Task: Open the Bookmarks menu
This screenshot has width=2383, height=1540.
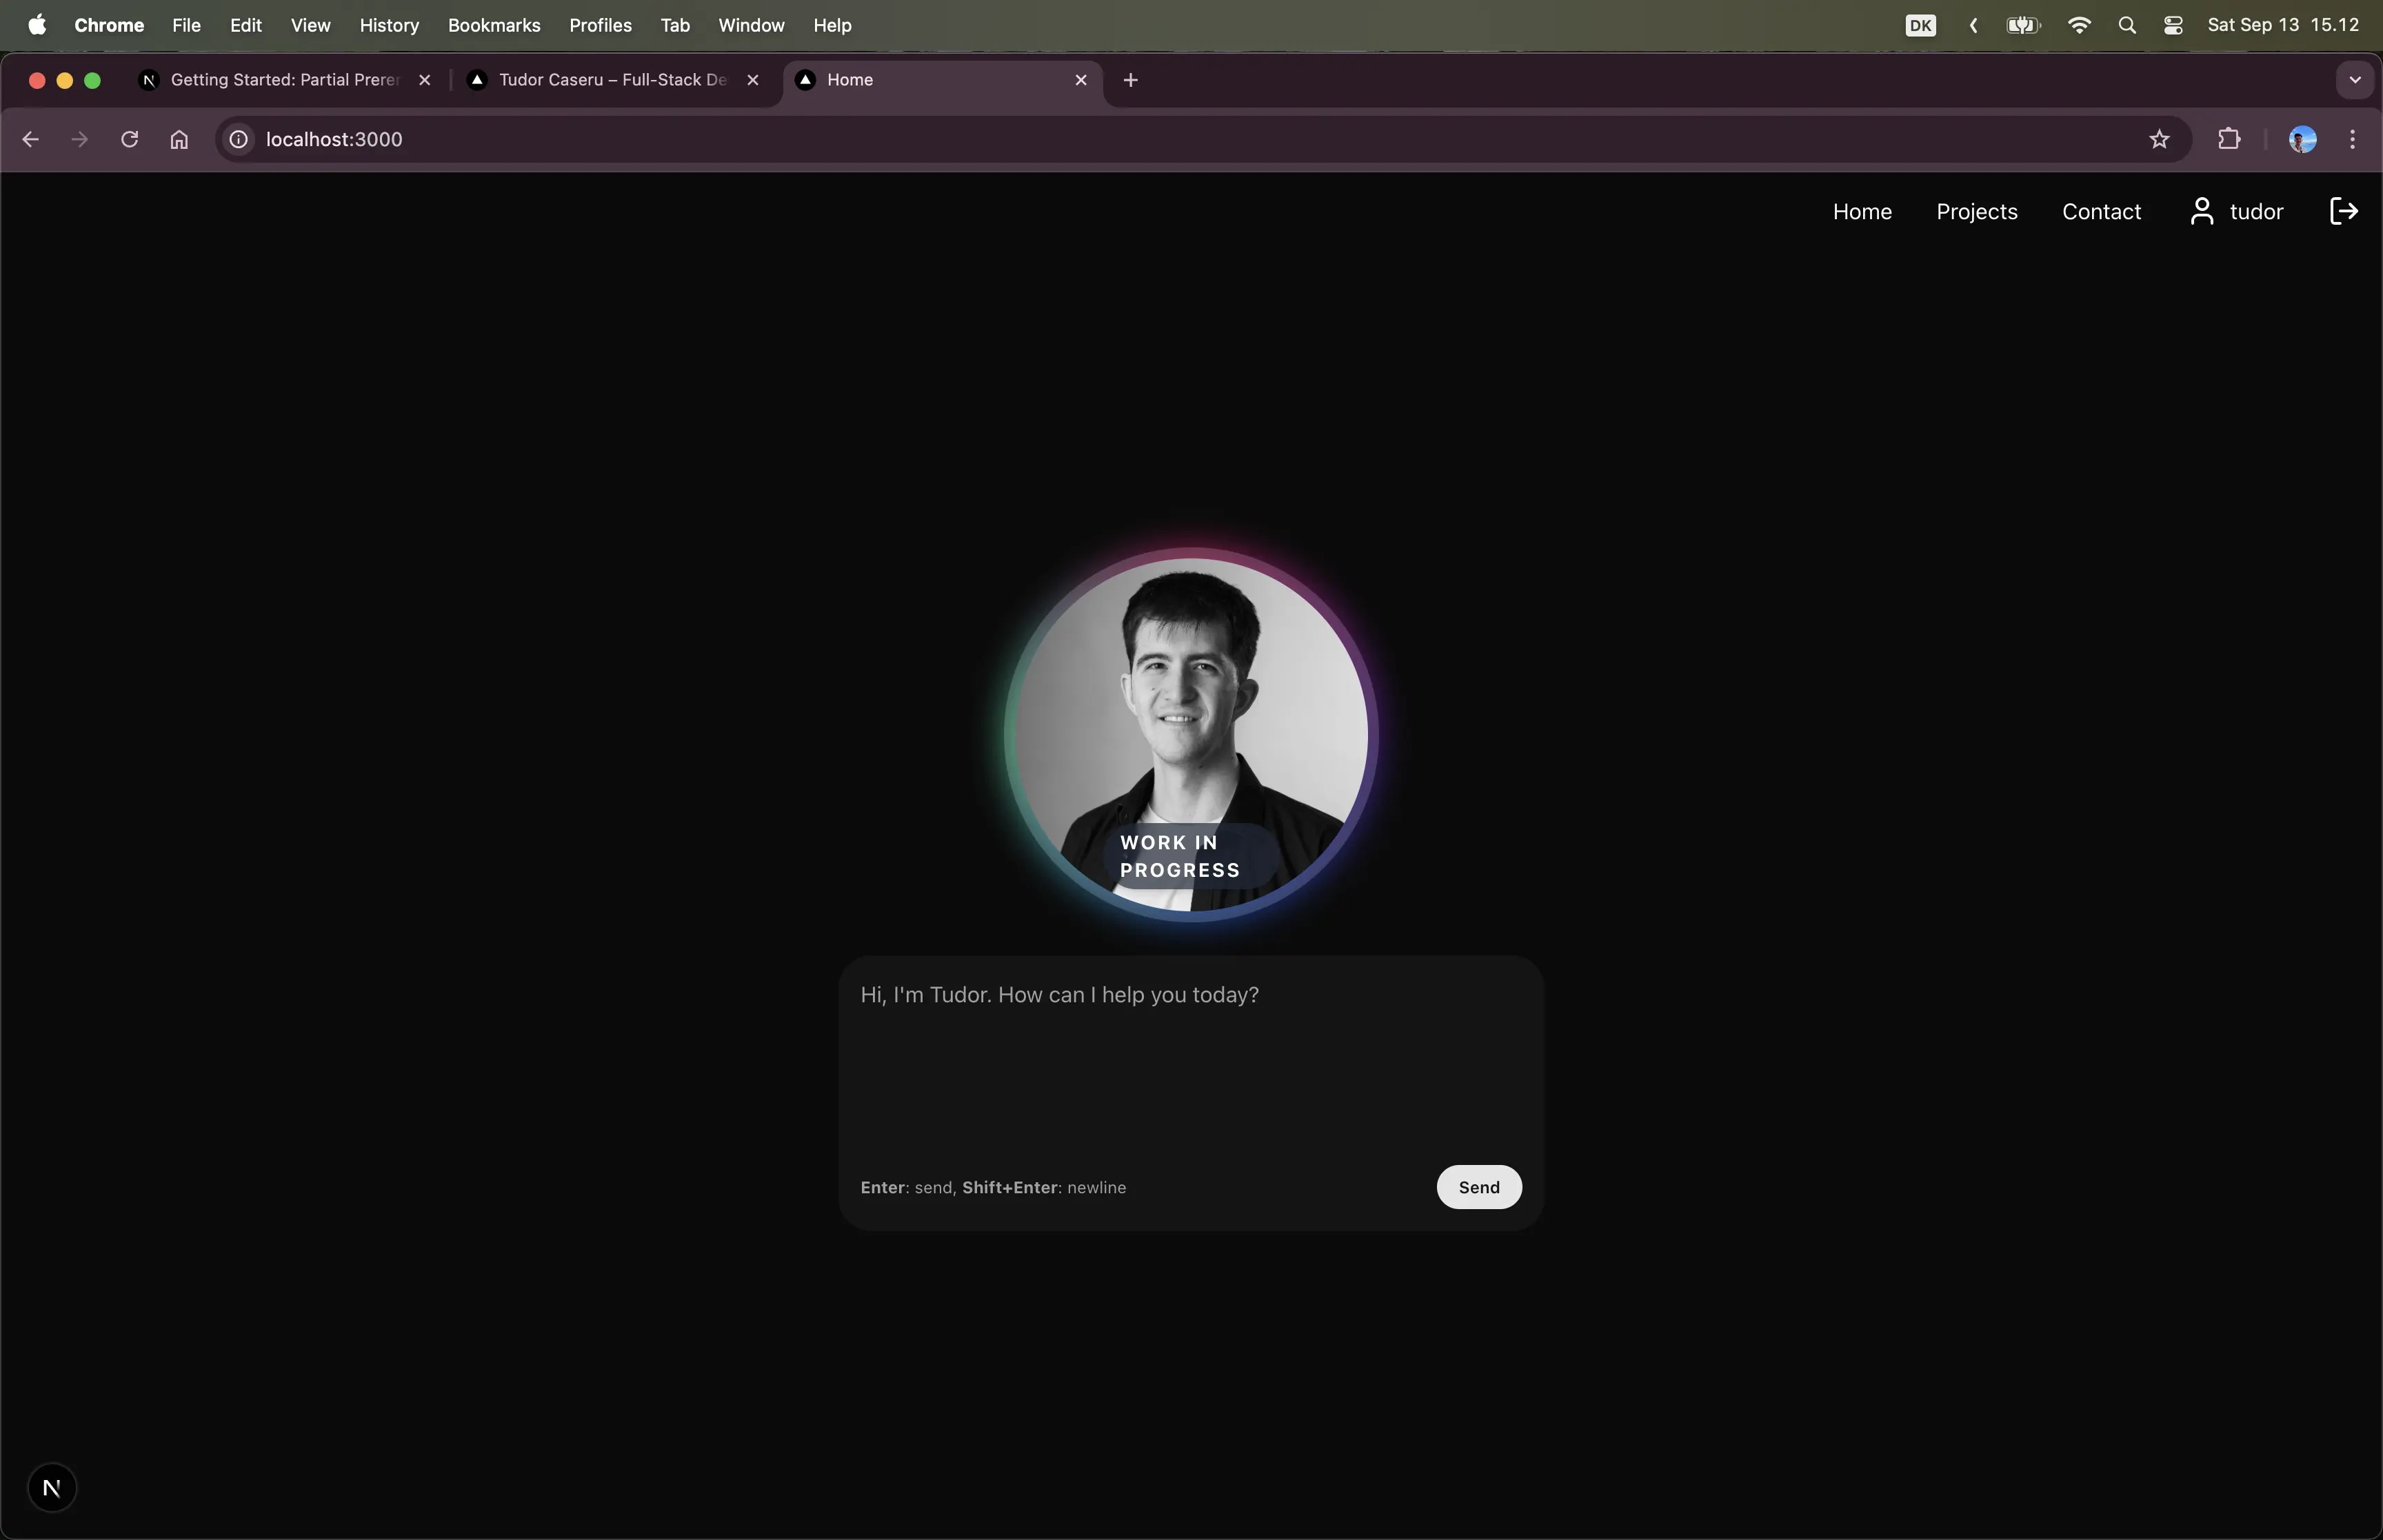Action: [494, 25]
